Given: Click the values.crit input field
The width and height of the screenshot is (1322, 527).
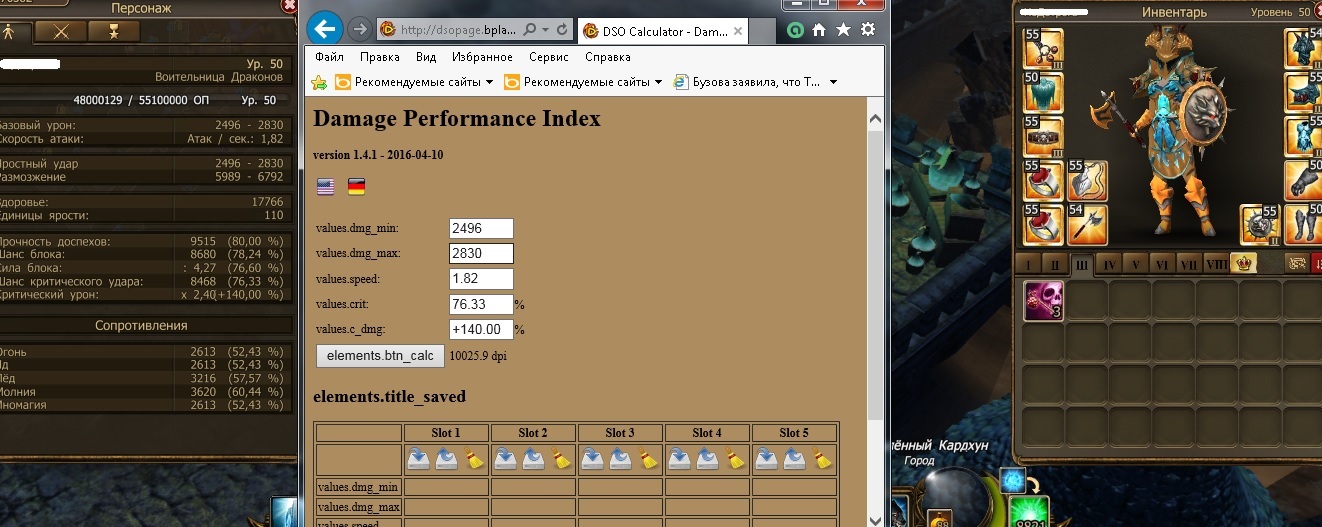Looking at the screenshot, I should pos(481,304).
